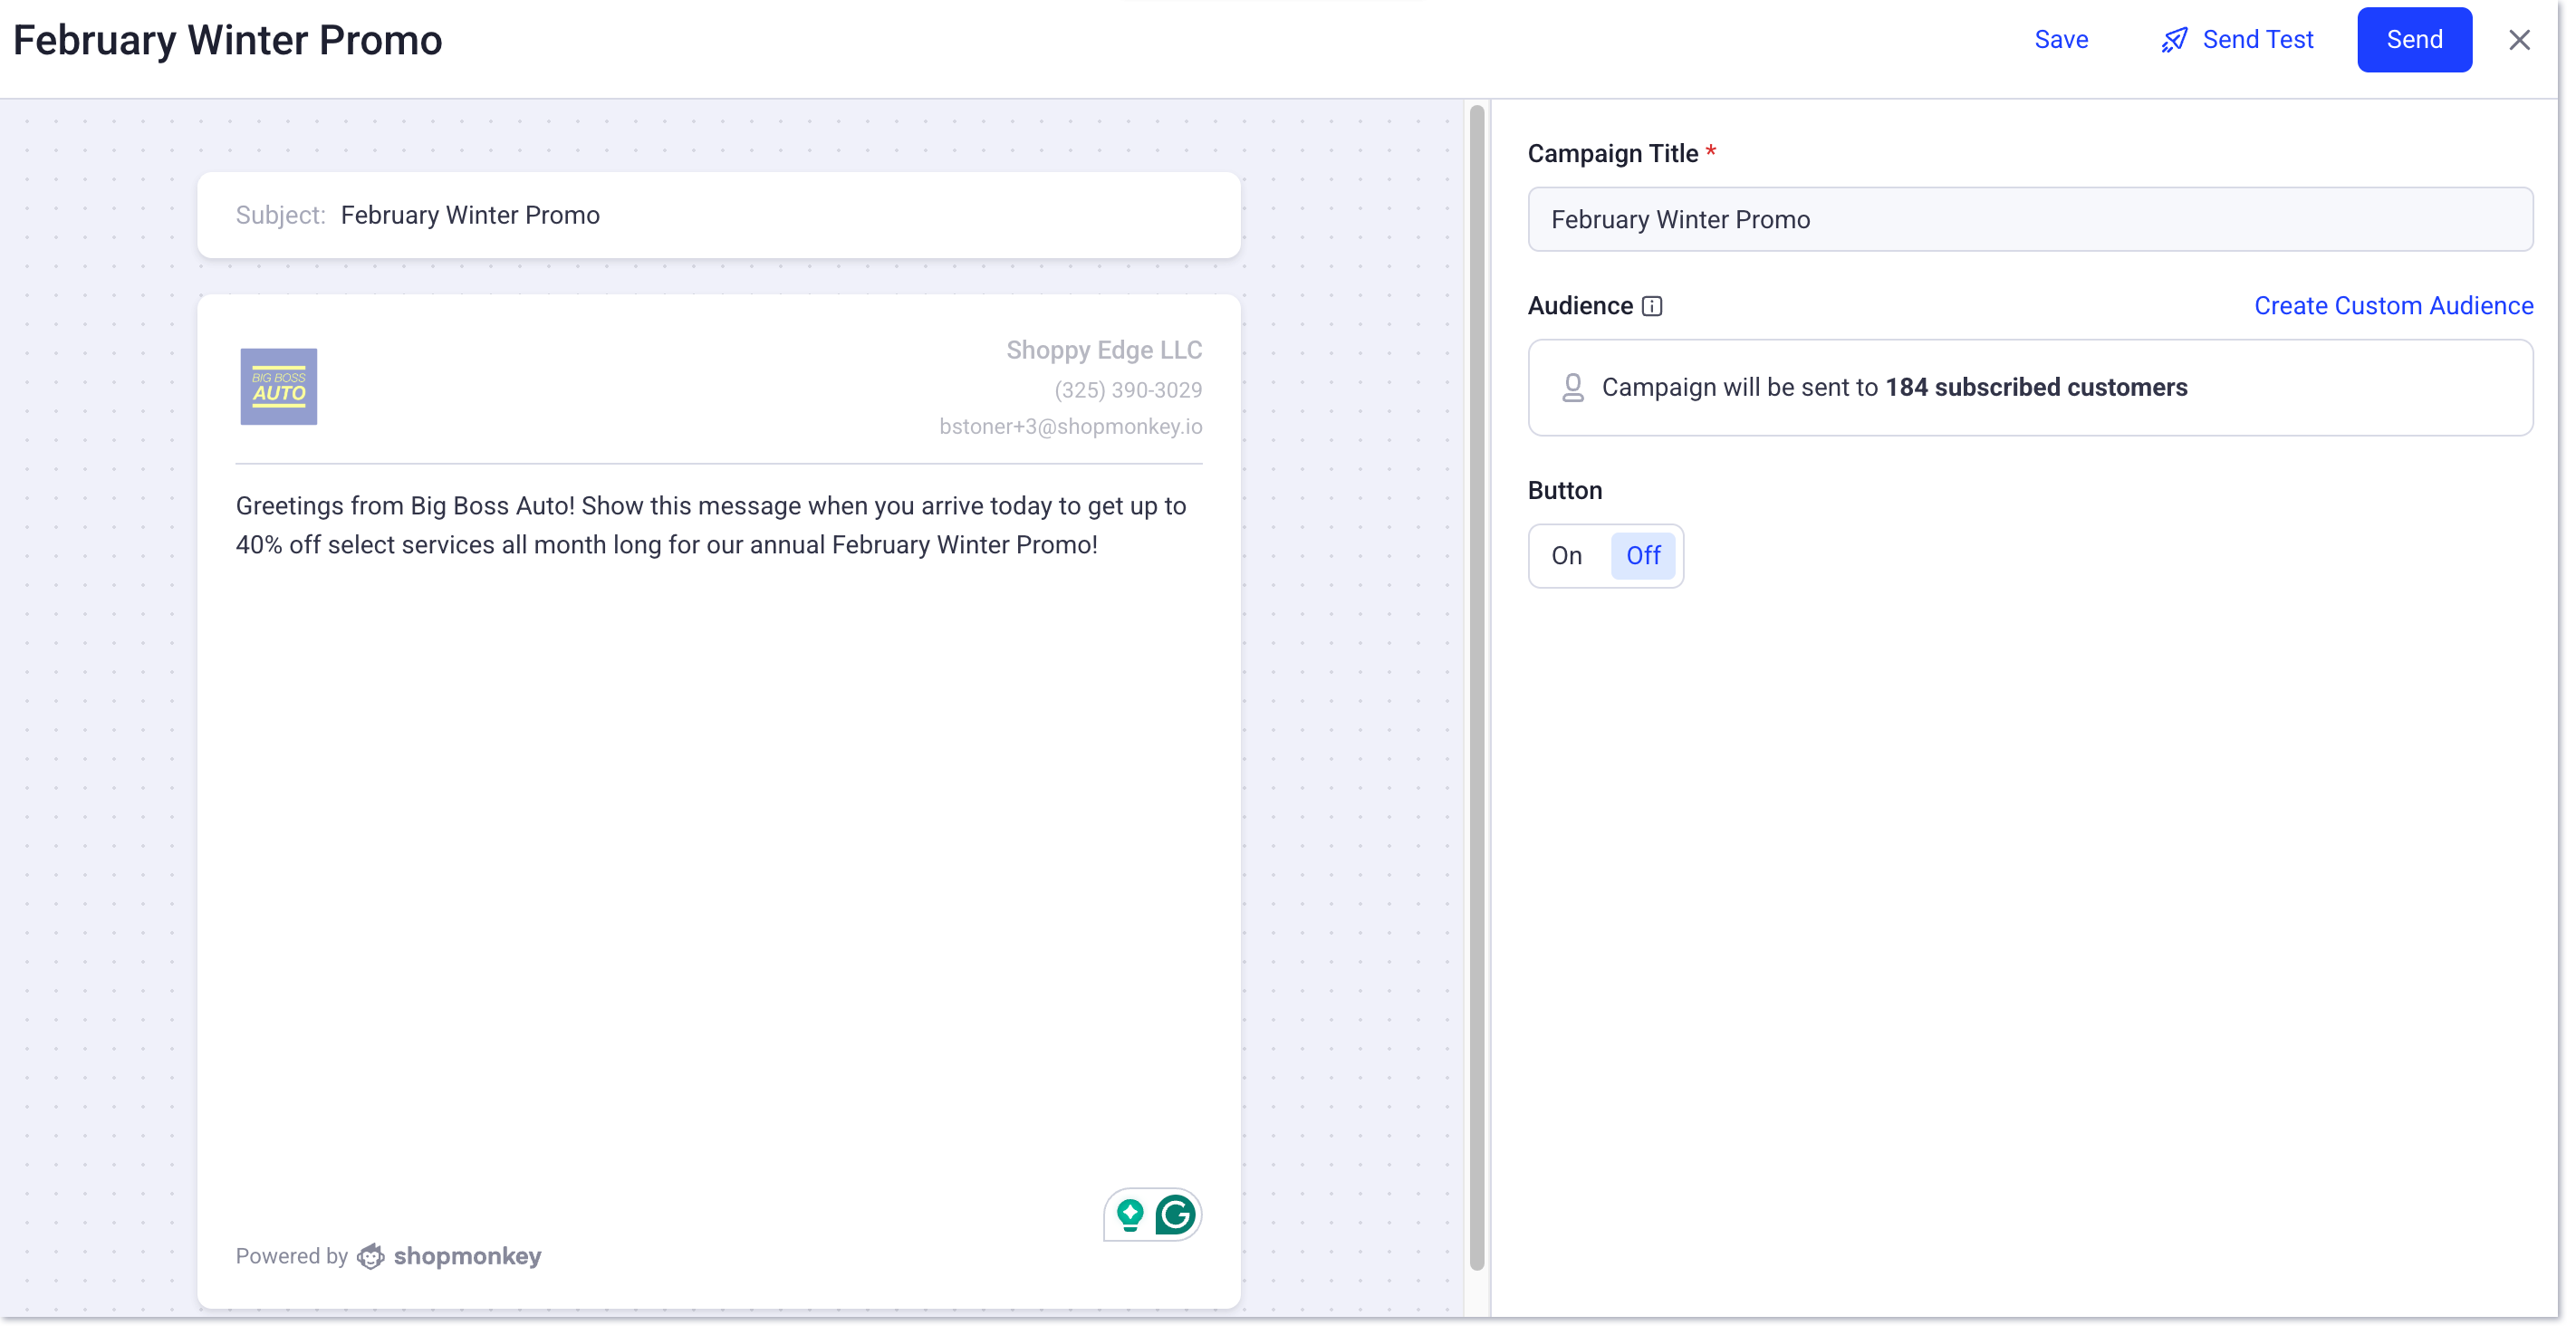Open the Audience info tooltip icon

[x=1652, y=307]
